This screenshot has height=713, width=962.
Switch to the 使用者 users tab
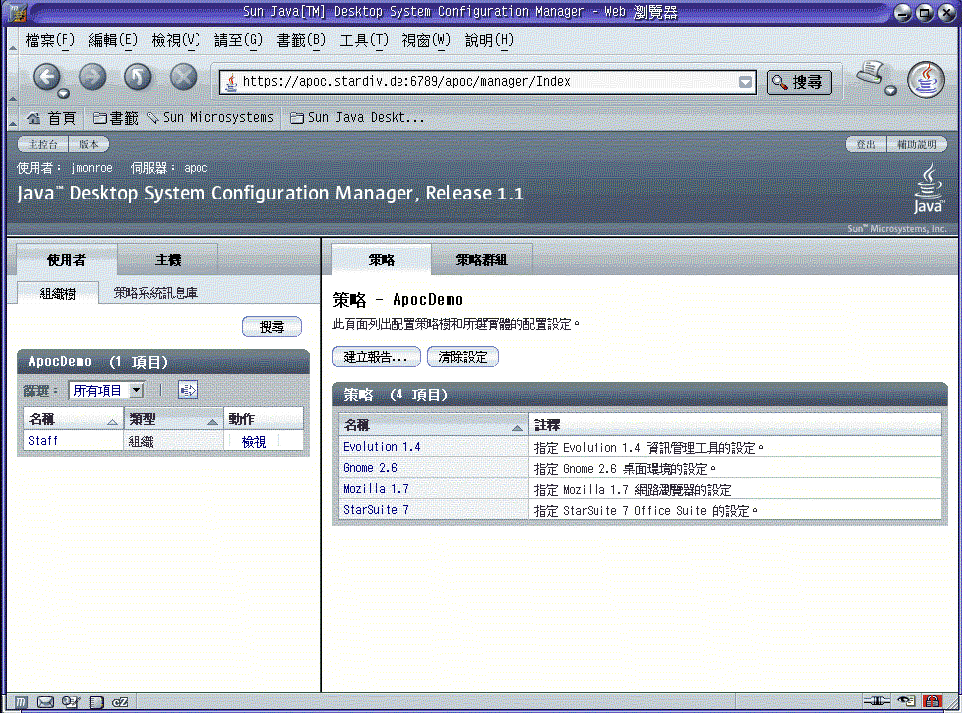coord(67,260)
